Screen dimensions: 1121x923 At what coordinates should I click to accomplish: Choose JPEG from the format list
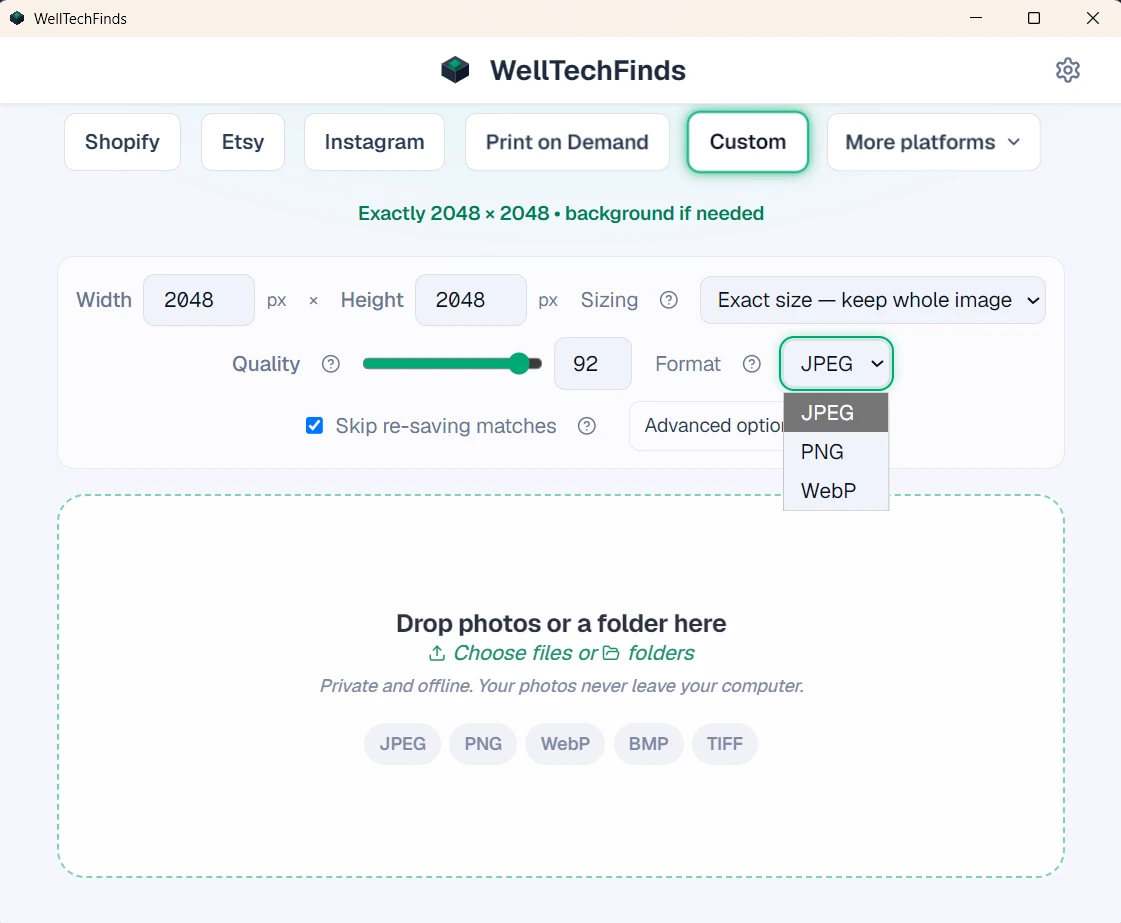pos(836,413)
